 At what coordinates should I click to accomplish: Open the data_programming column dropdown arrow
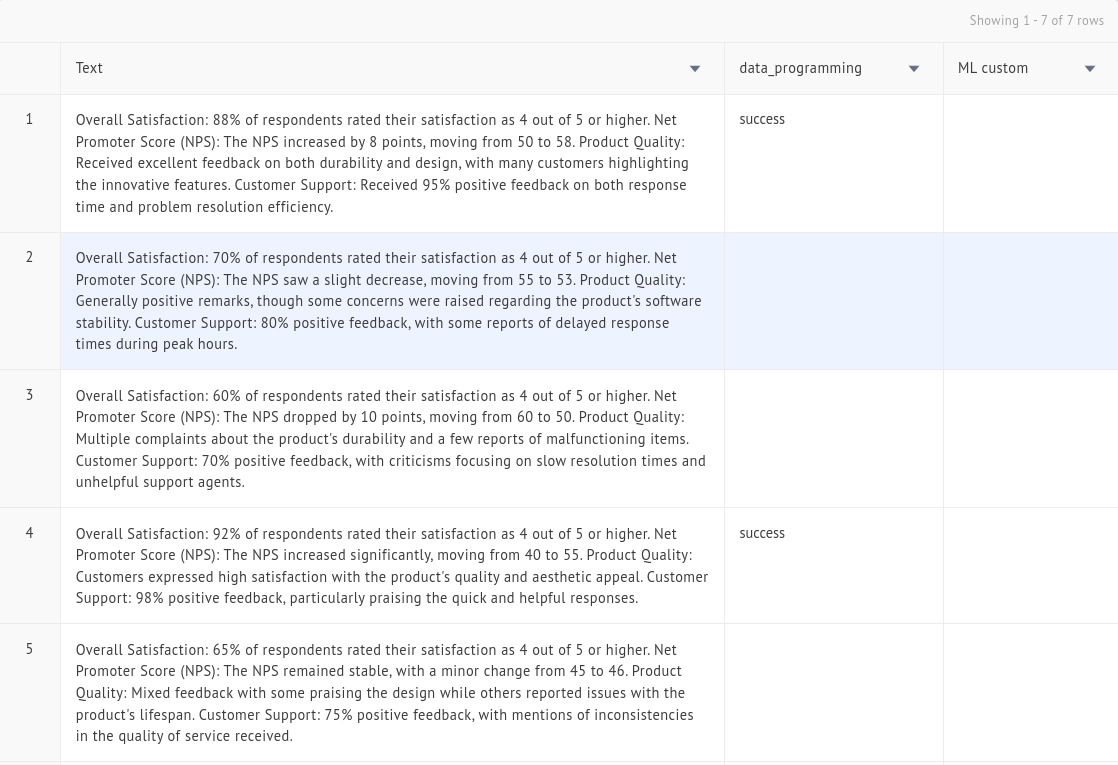[x=913, y=68]
